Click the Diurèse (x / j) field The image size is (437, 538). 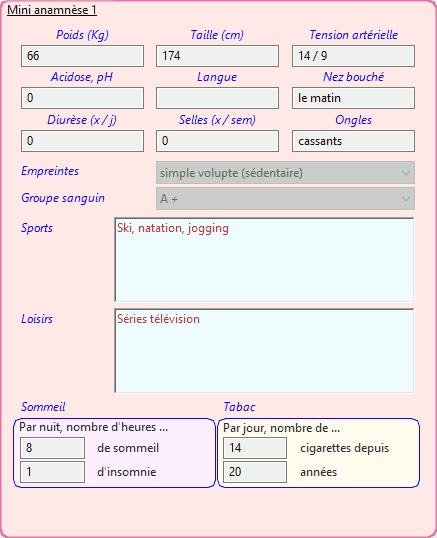click(x=82, y=141)
